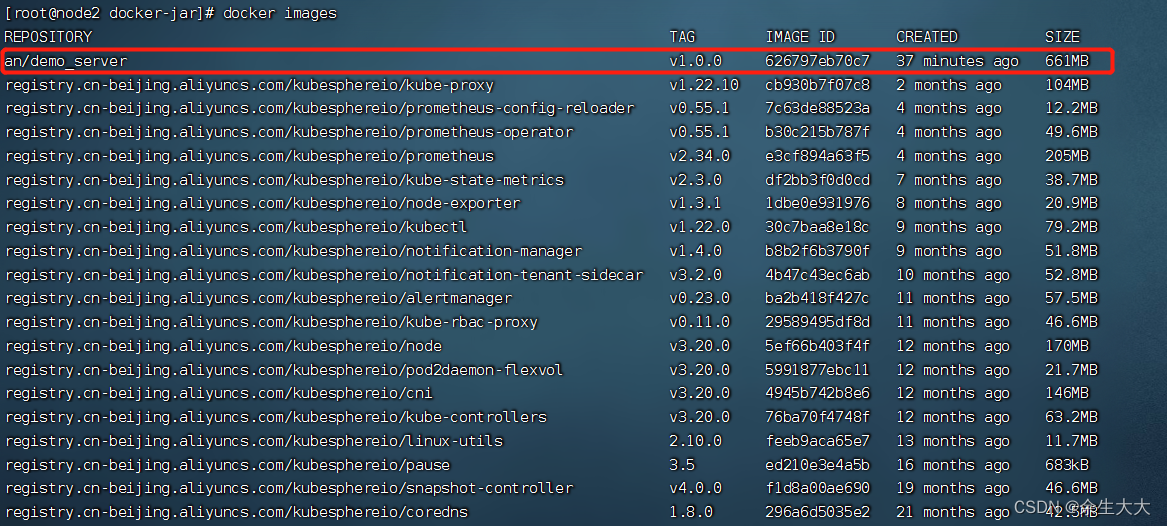1167x526 pixels.
Task: Select the kube-state-metrics repository name
Action: [x=284, y=180]
